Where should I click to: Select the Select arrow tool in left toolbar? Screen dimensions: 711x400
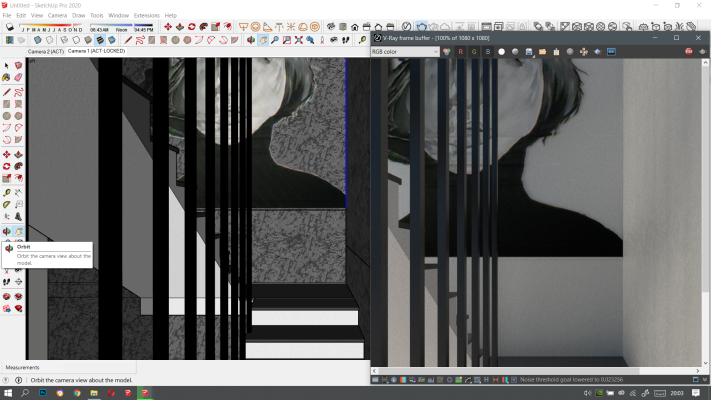(x=6, y=66)
